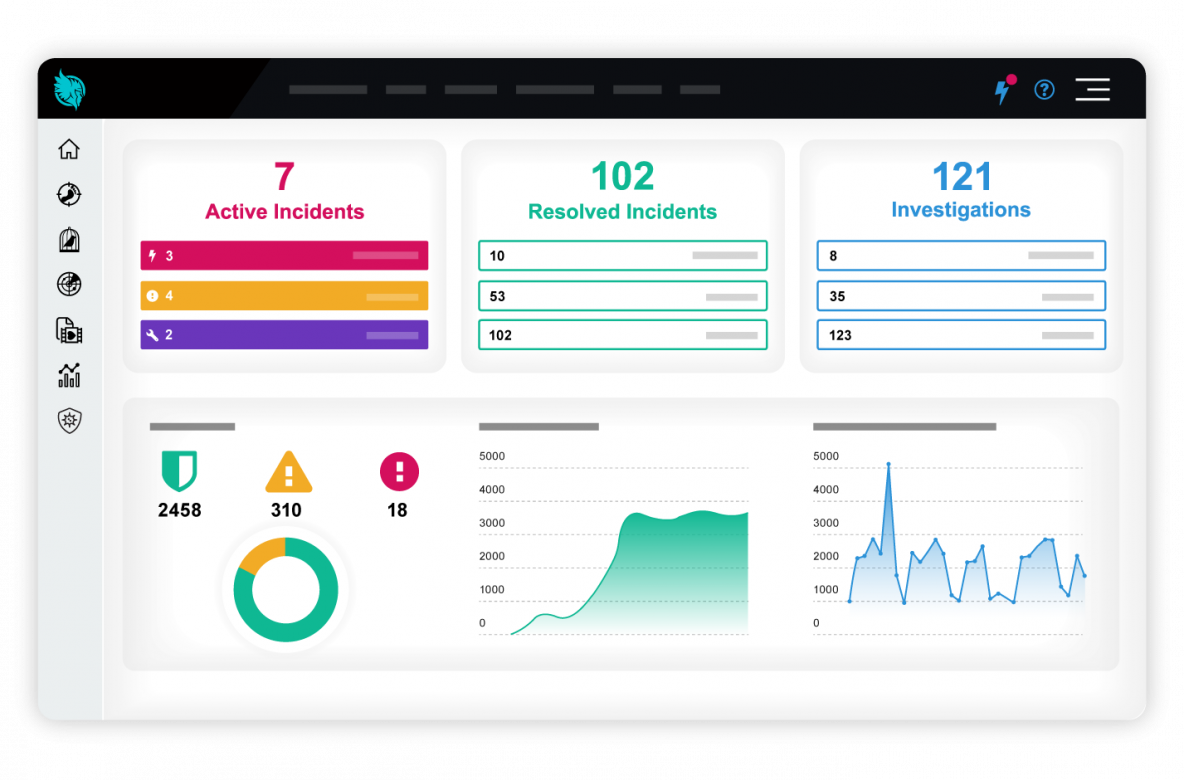Screen dimensions: 1184x780
Task: Click the Active Incidents heading
Action: (x=284, y=212)
